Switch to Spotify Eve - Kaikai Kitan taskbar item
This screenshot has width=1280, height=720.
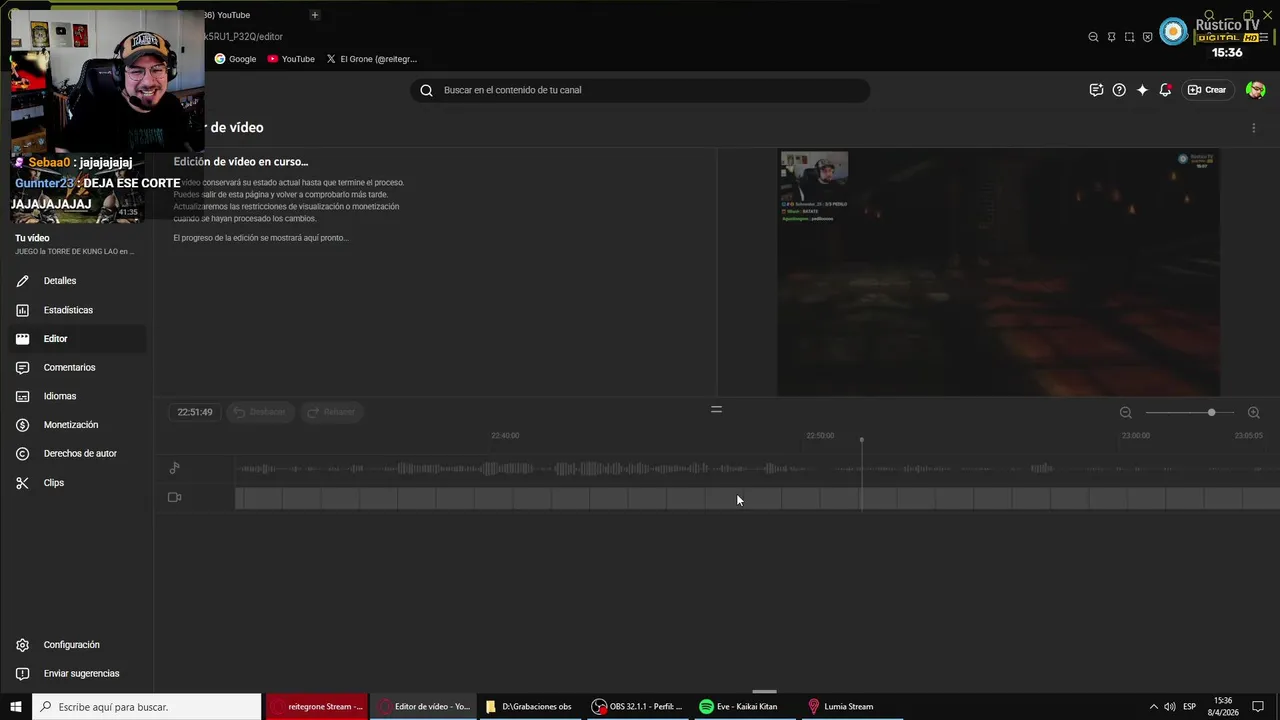[745, 707]
